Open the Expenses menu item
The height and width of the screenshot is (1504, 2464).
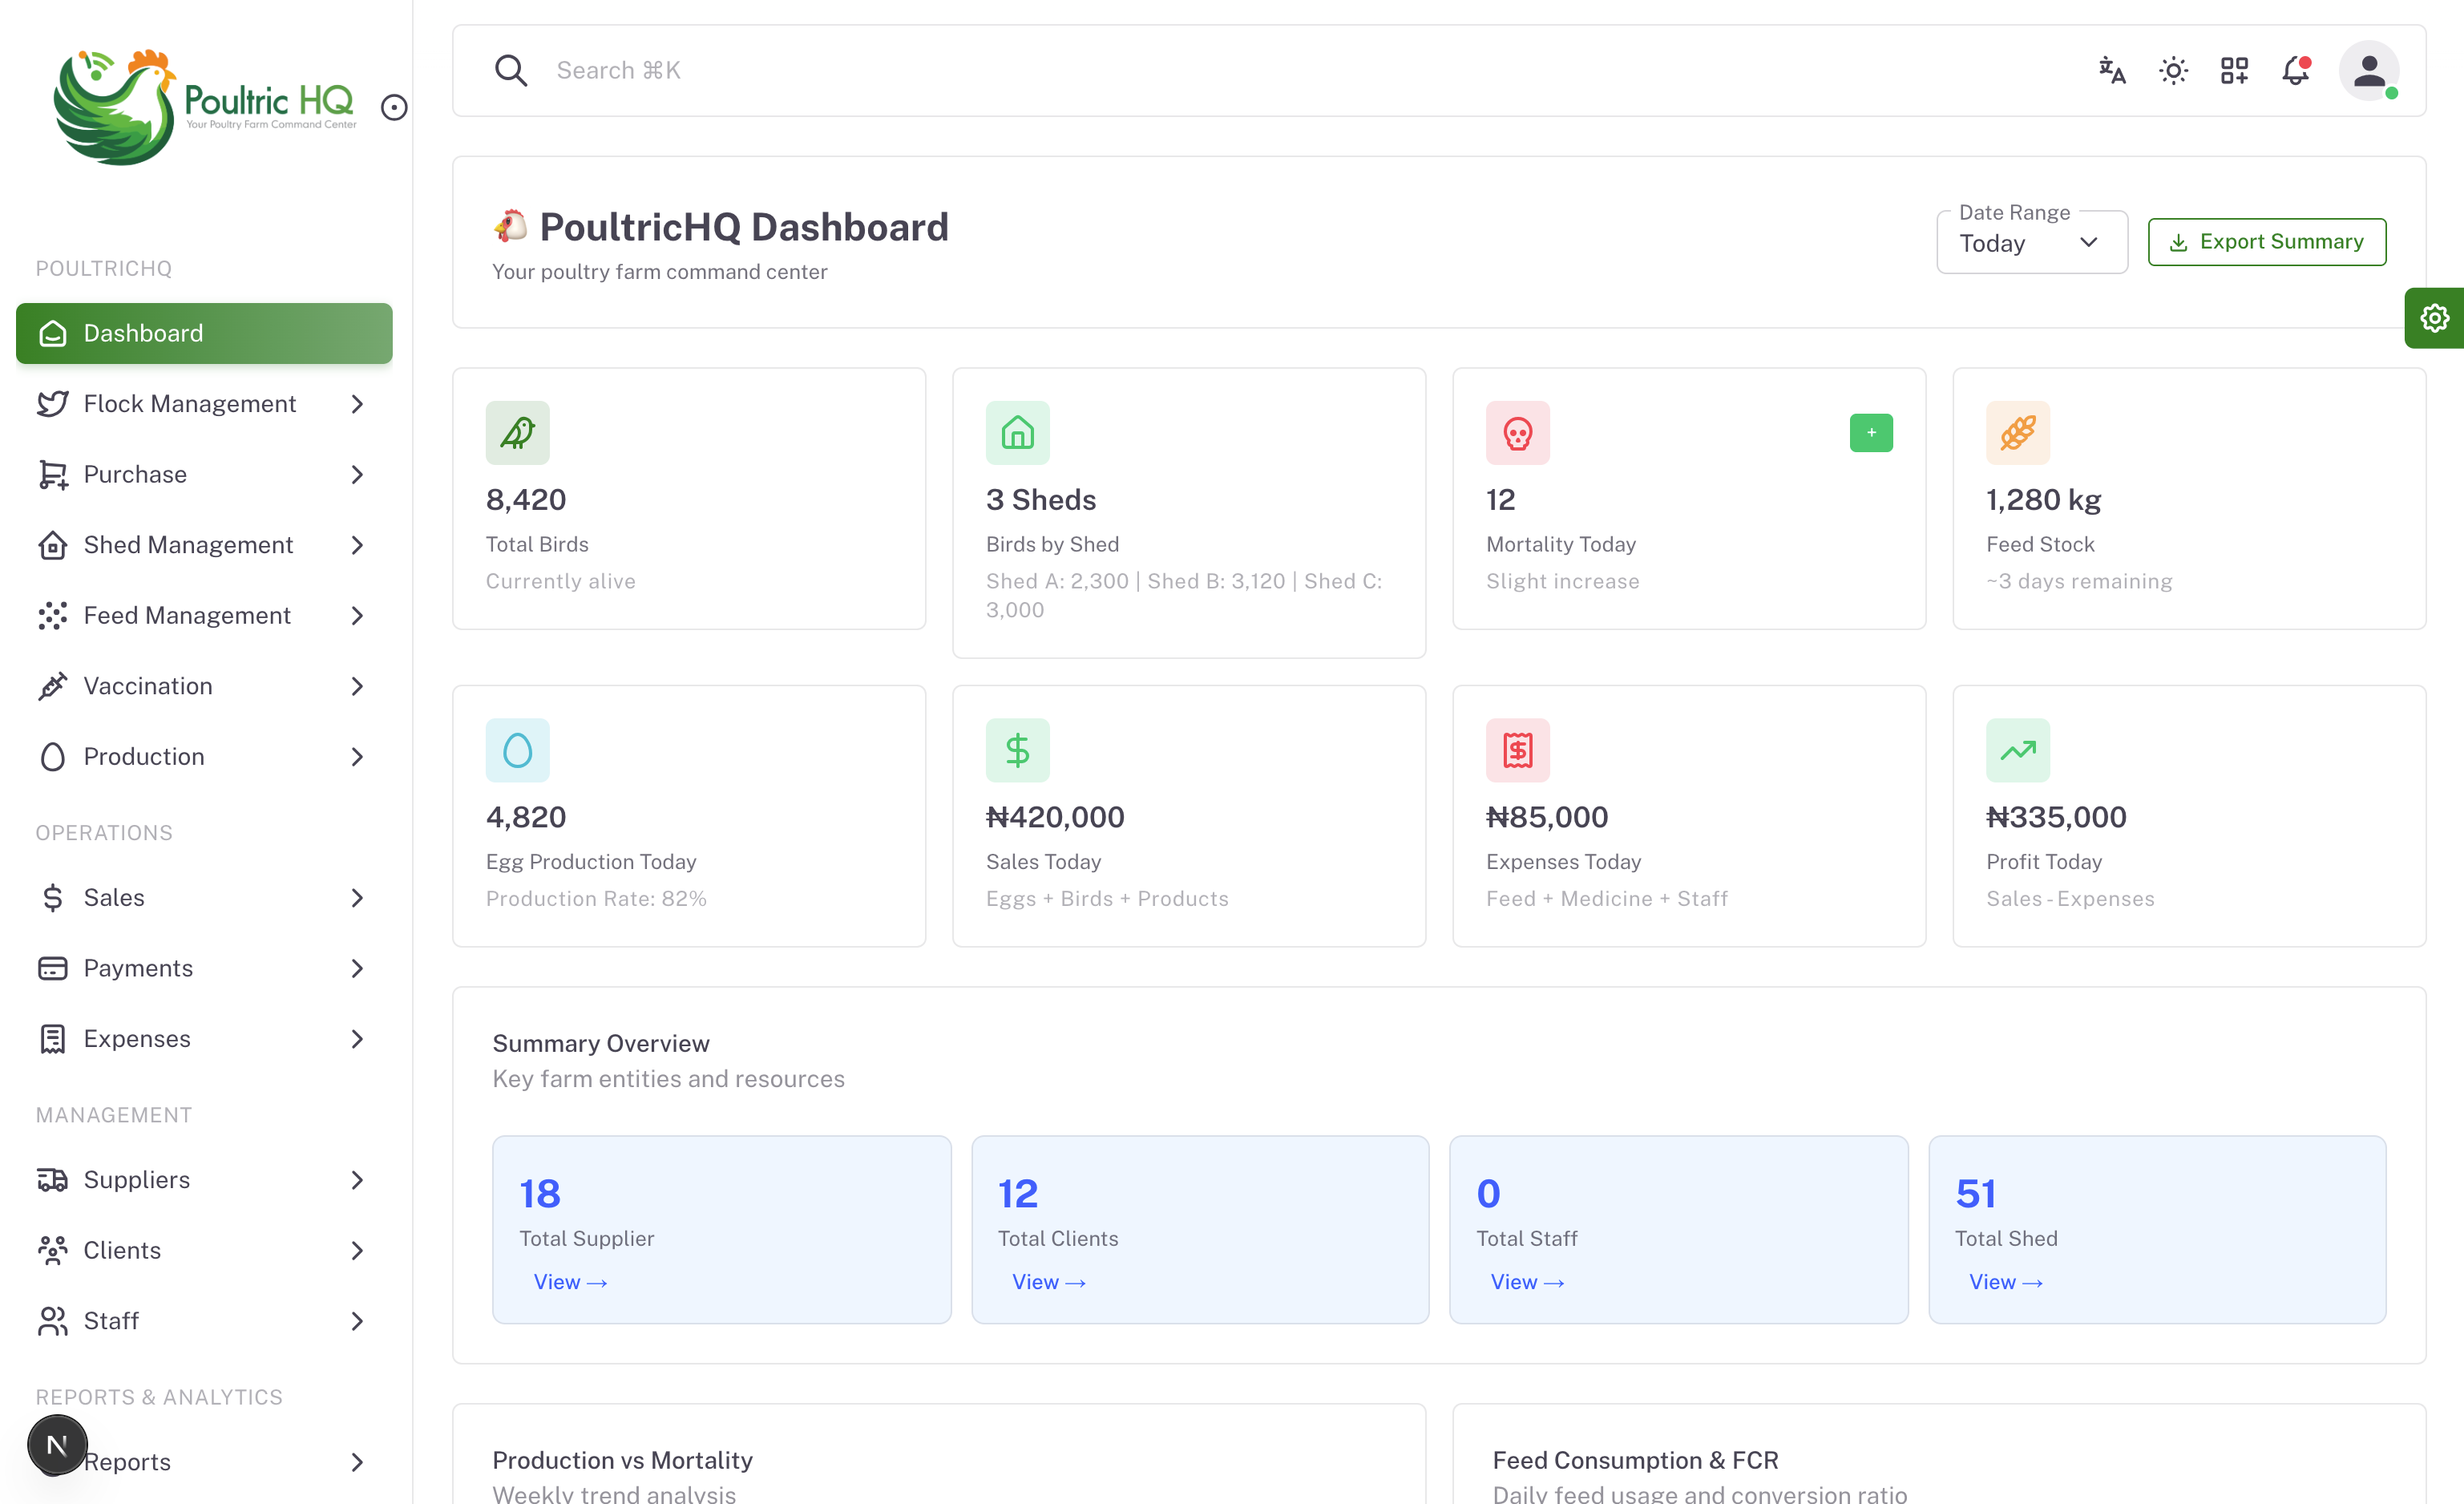point(204,1038)
